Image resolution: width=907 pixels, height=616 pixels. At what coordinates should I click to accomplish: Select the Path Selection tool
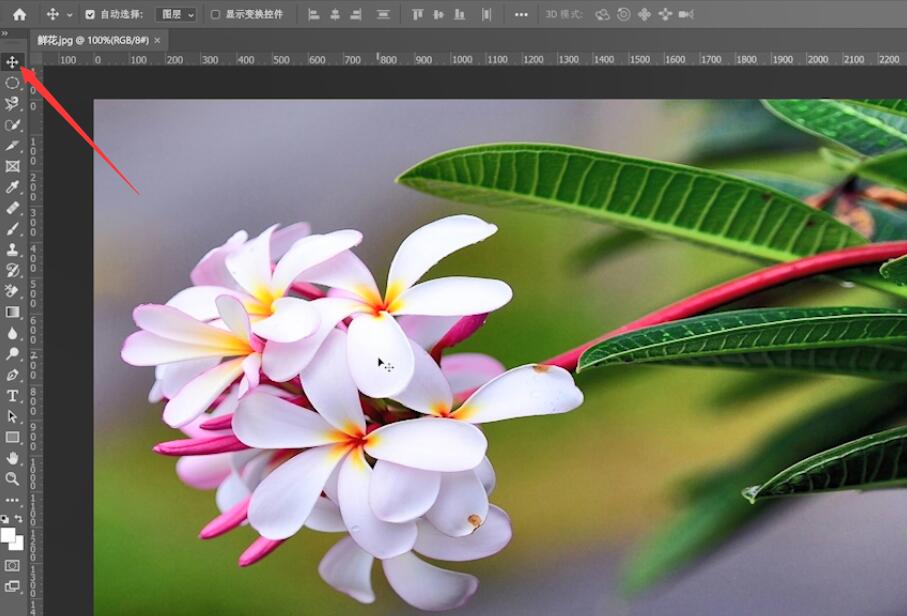tap(12, 416)
